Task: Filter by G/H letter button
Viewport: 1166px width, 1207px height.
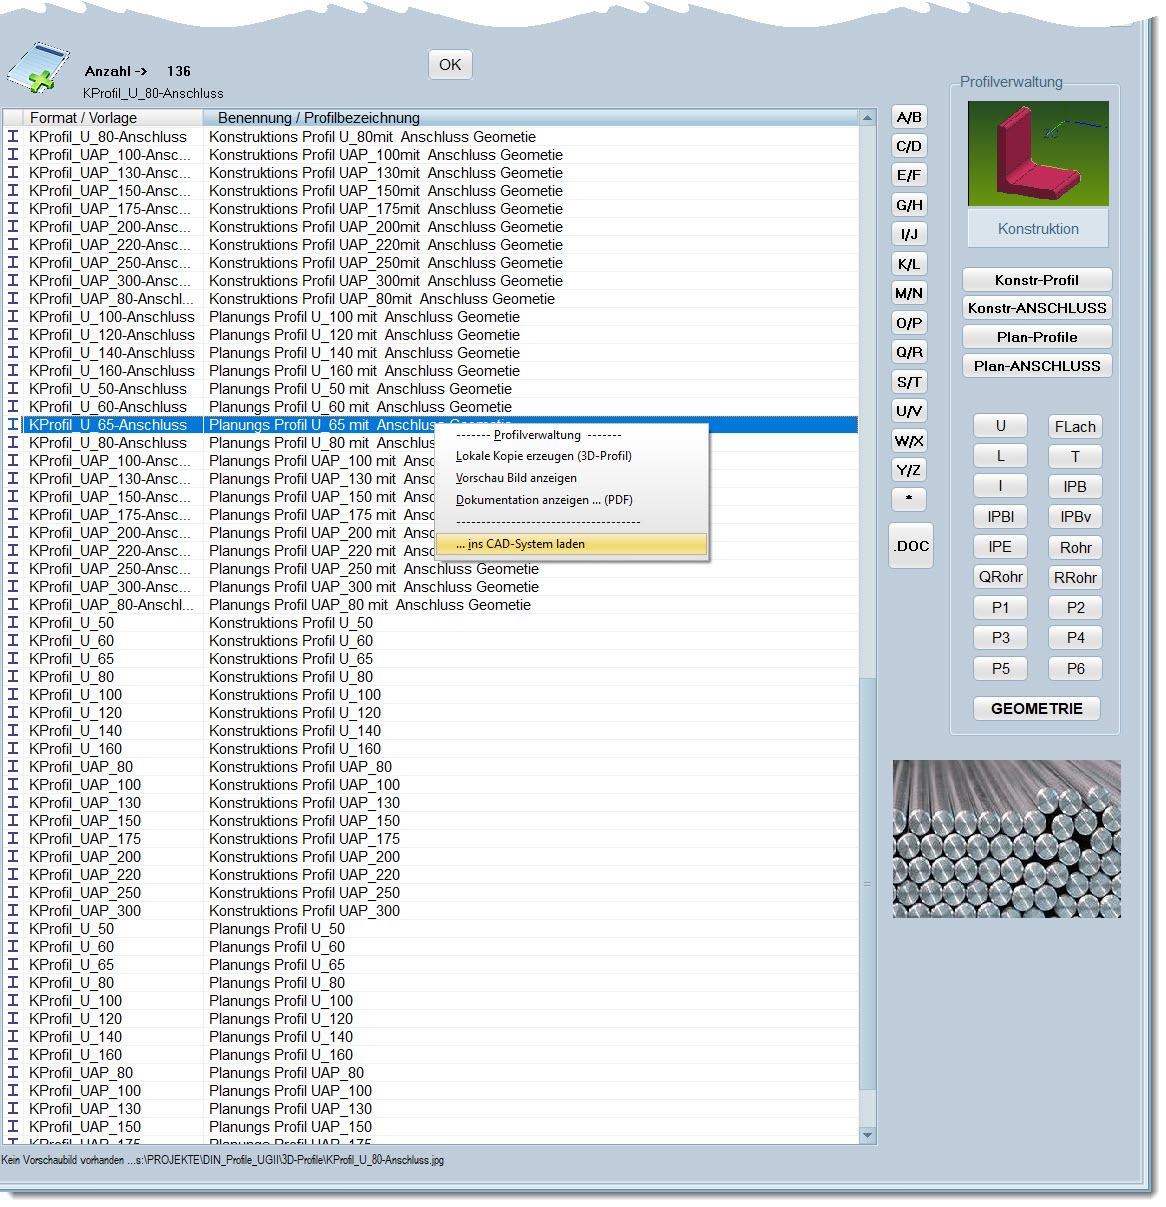Action: point(909,205)
